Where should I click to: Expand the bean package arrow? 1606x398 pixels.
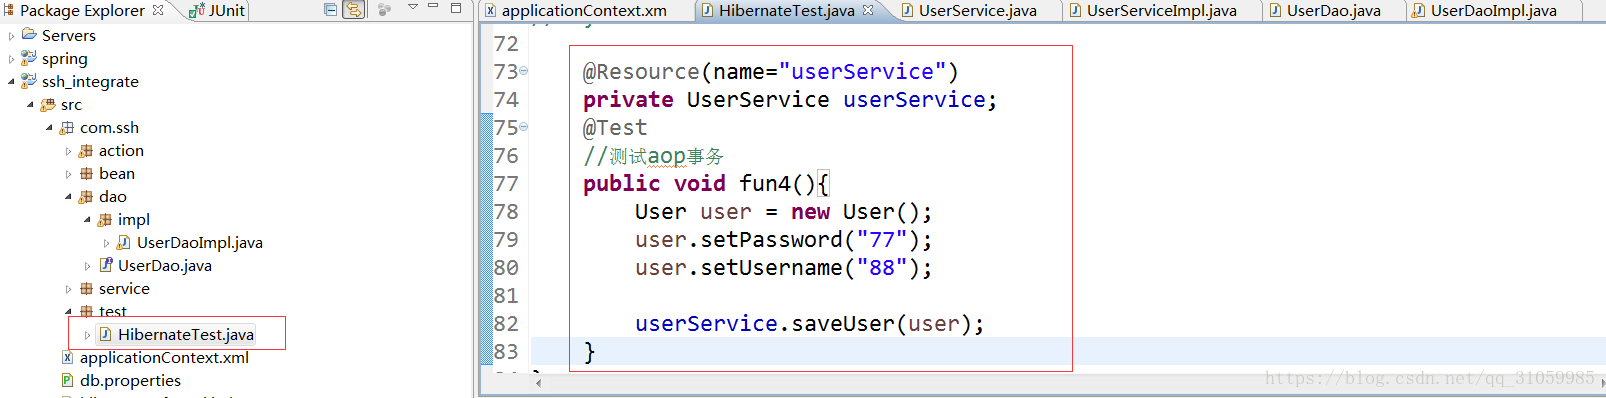(x=69, y=174)
